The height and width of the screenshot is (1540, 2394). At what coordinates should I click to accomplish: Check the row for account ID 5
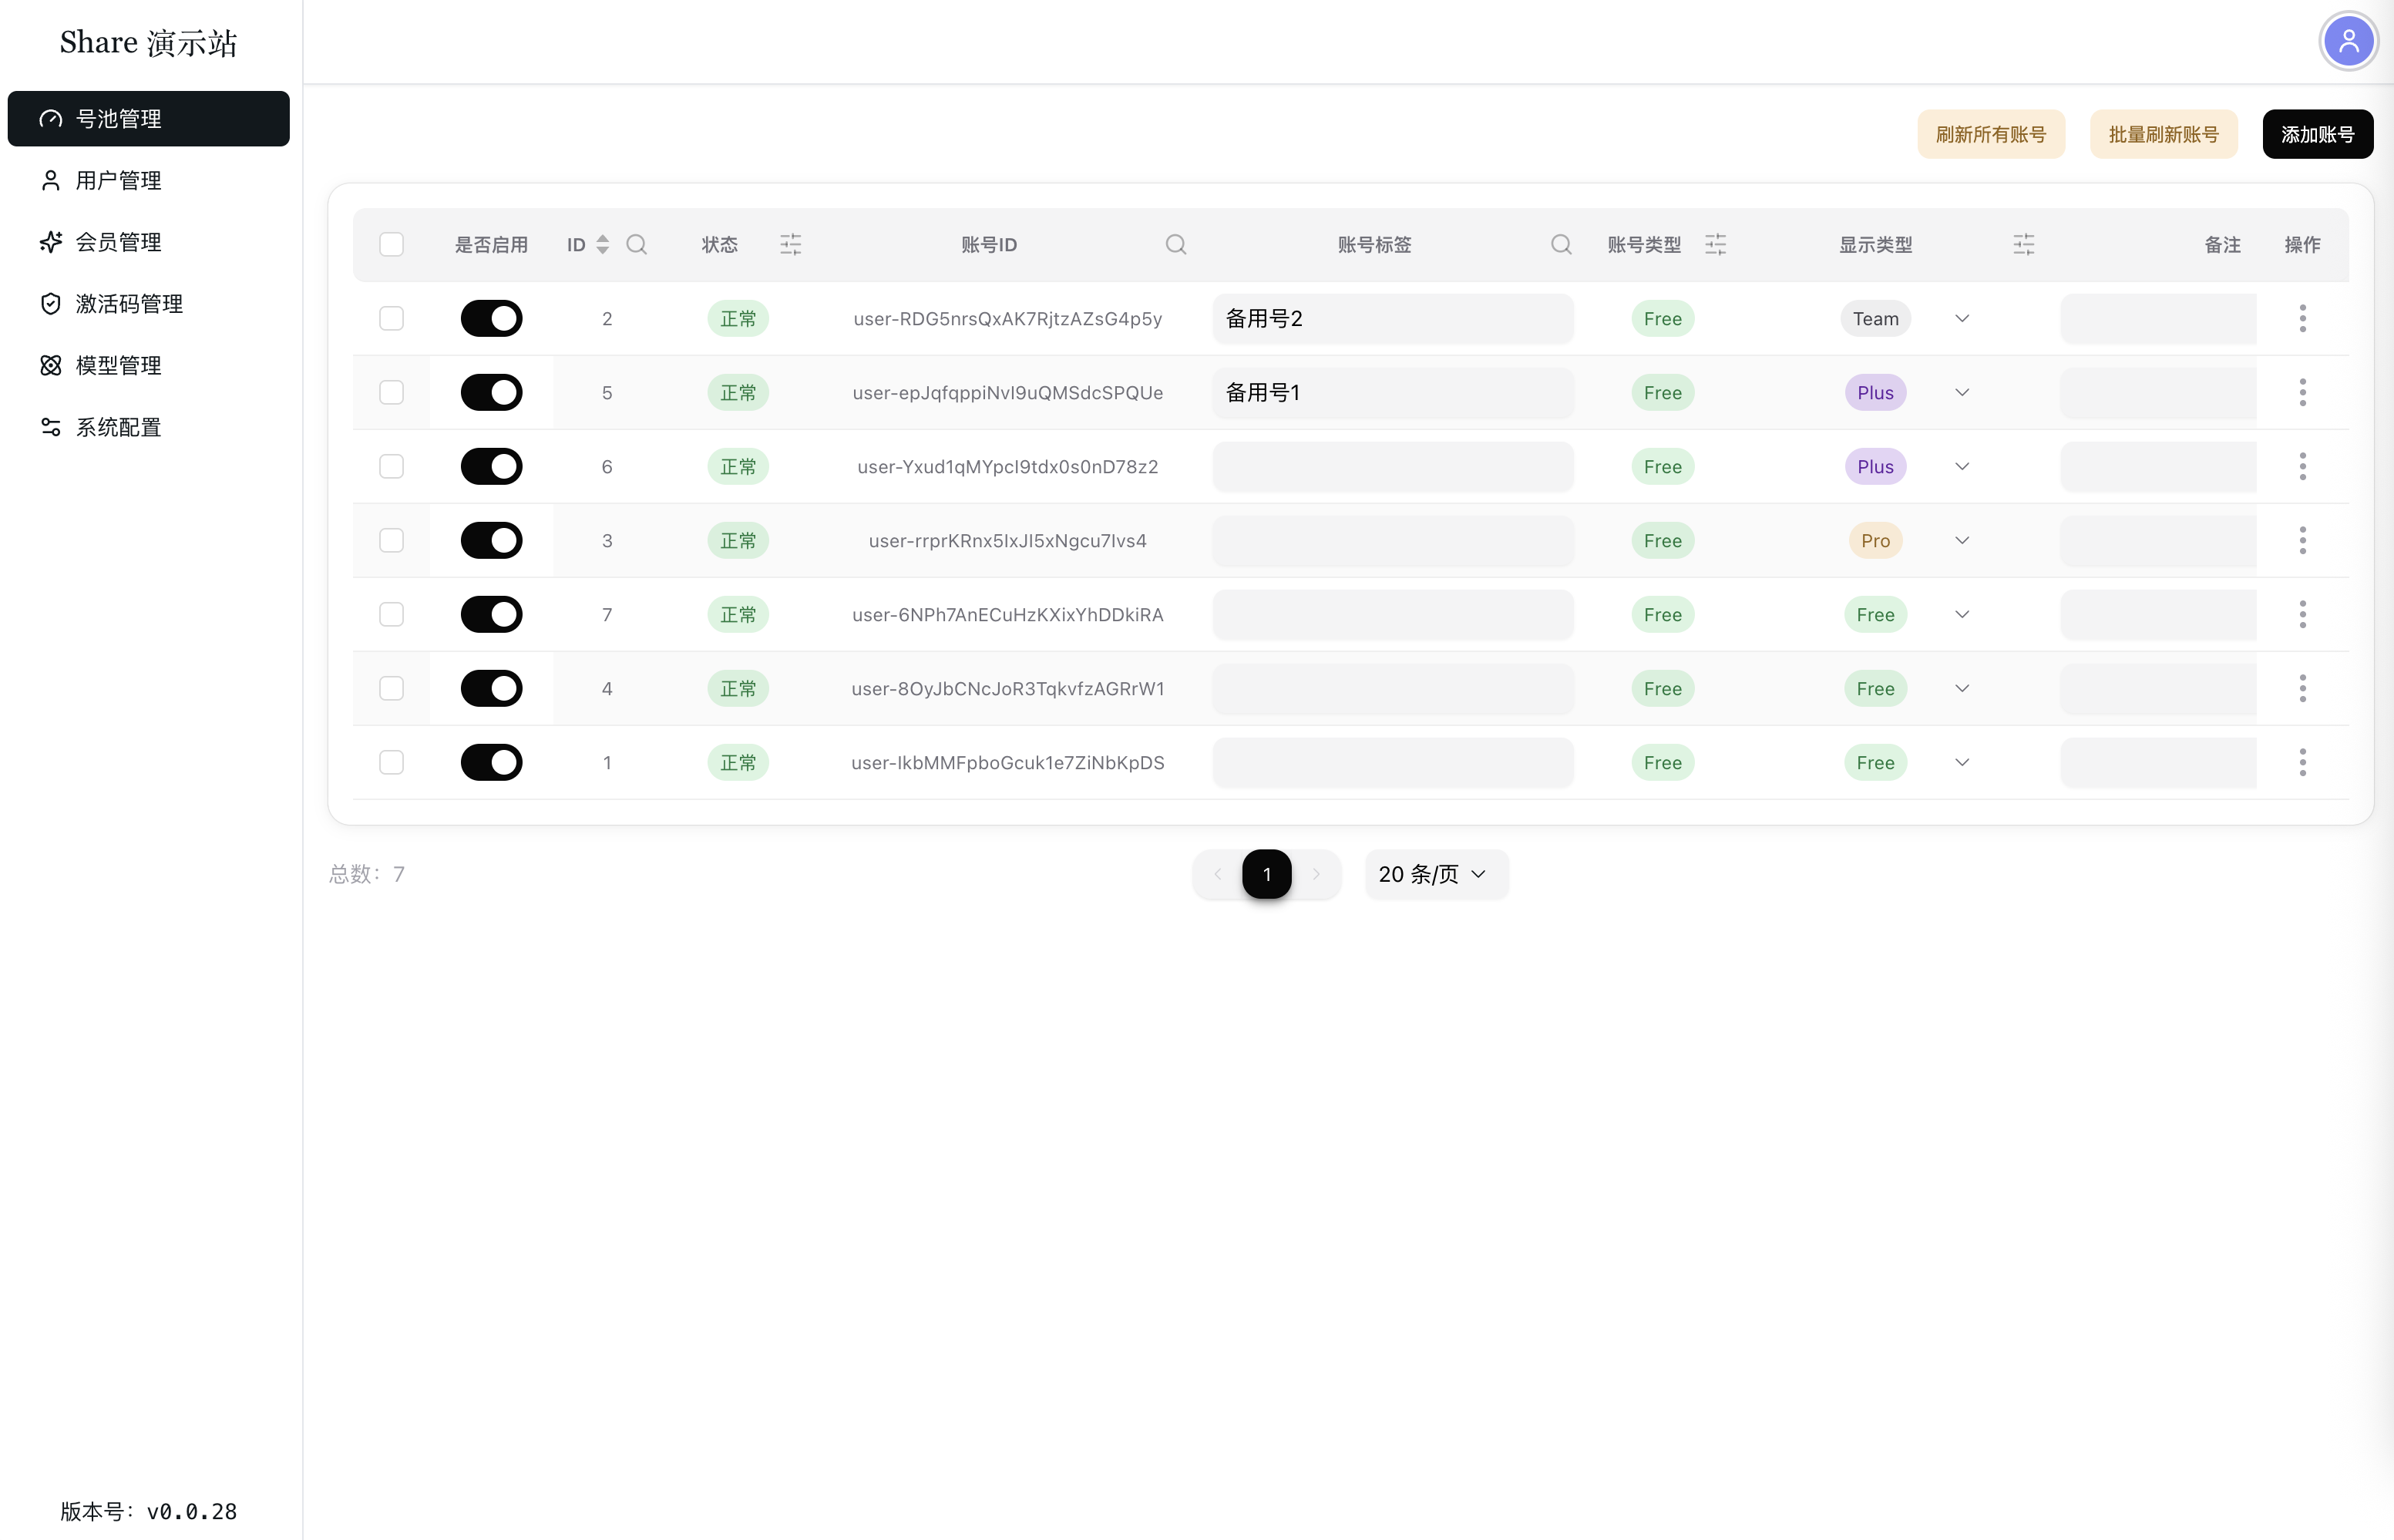(391, 392)
